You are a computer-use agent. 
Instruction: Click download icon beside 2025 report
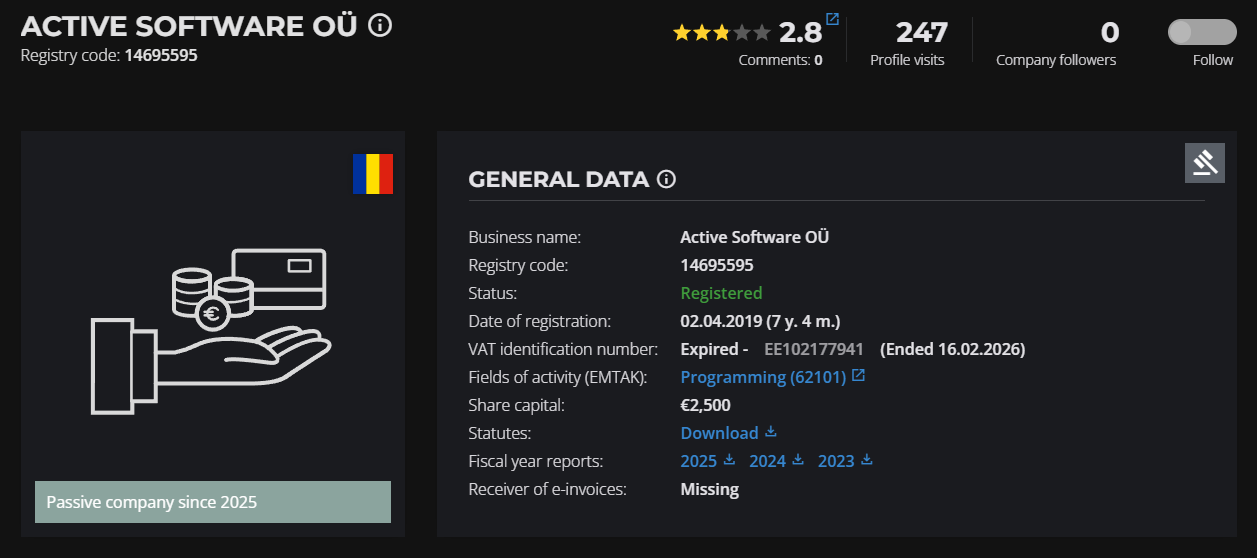[729, 460]
